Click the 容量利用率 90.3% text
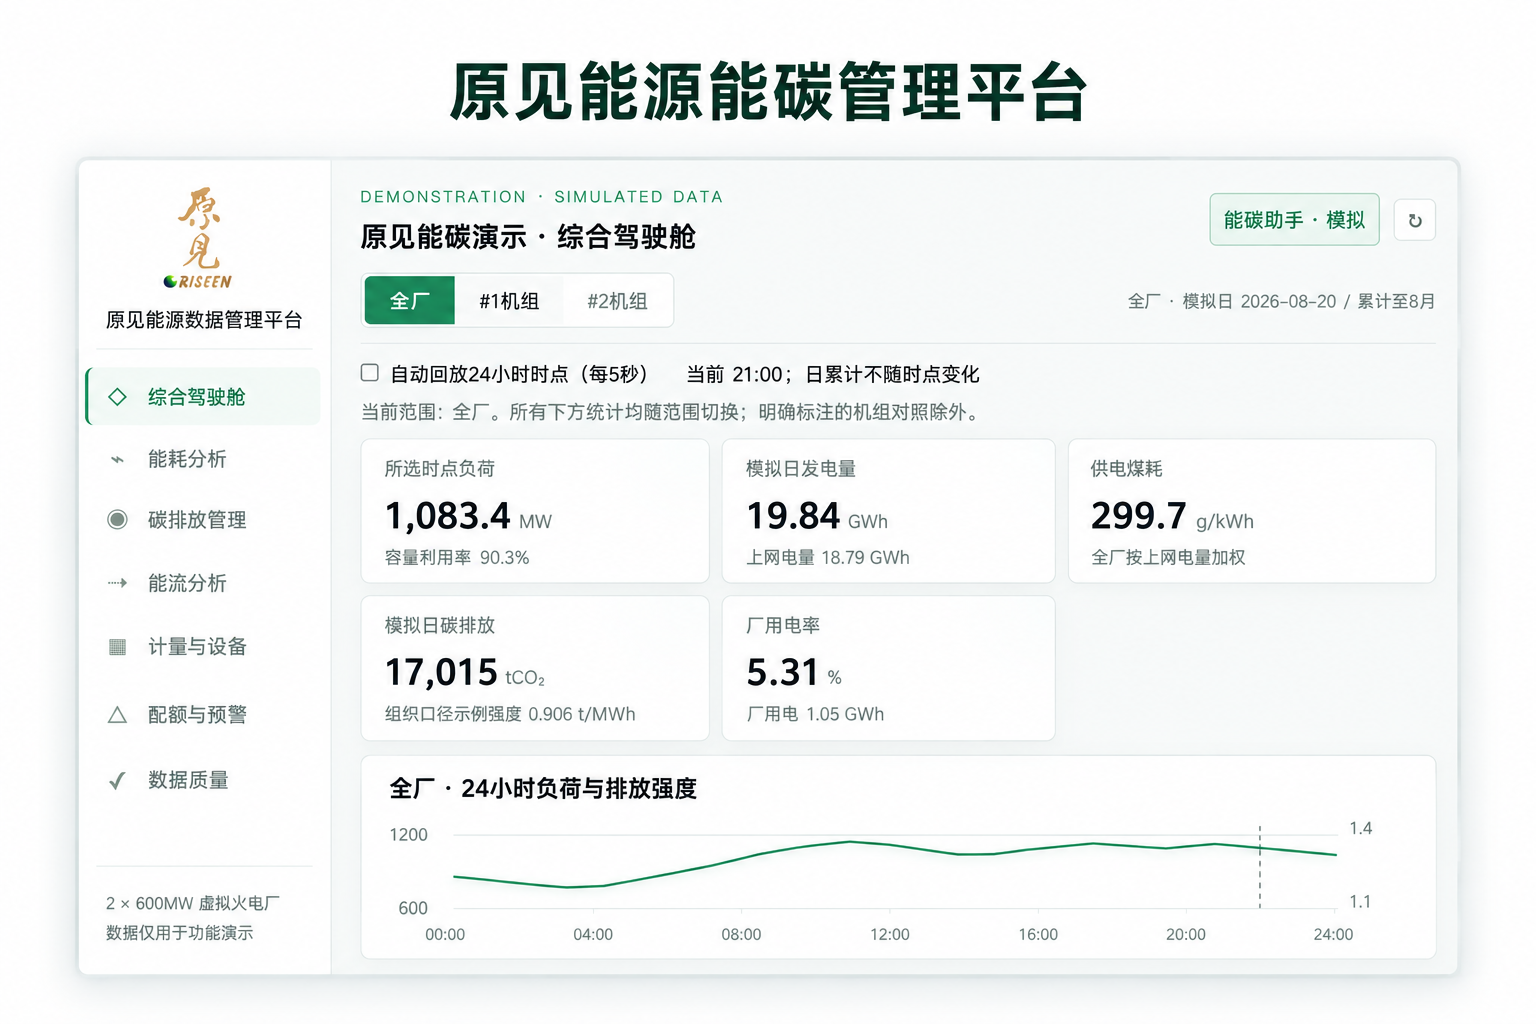 click(457, 558)
